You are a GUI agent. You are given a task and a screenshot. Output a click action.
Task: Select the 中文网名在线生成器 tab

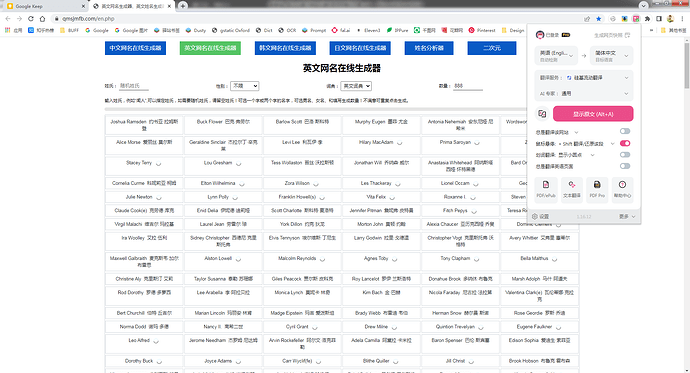tap(136, 48)
